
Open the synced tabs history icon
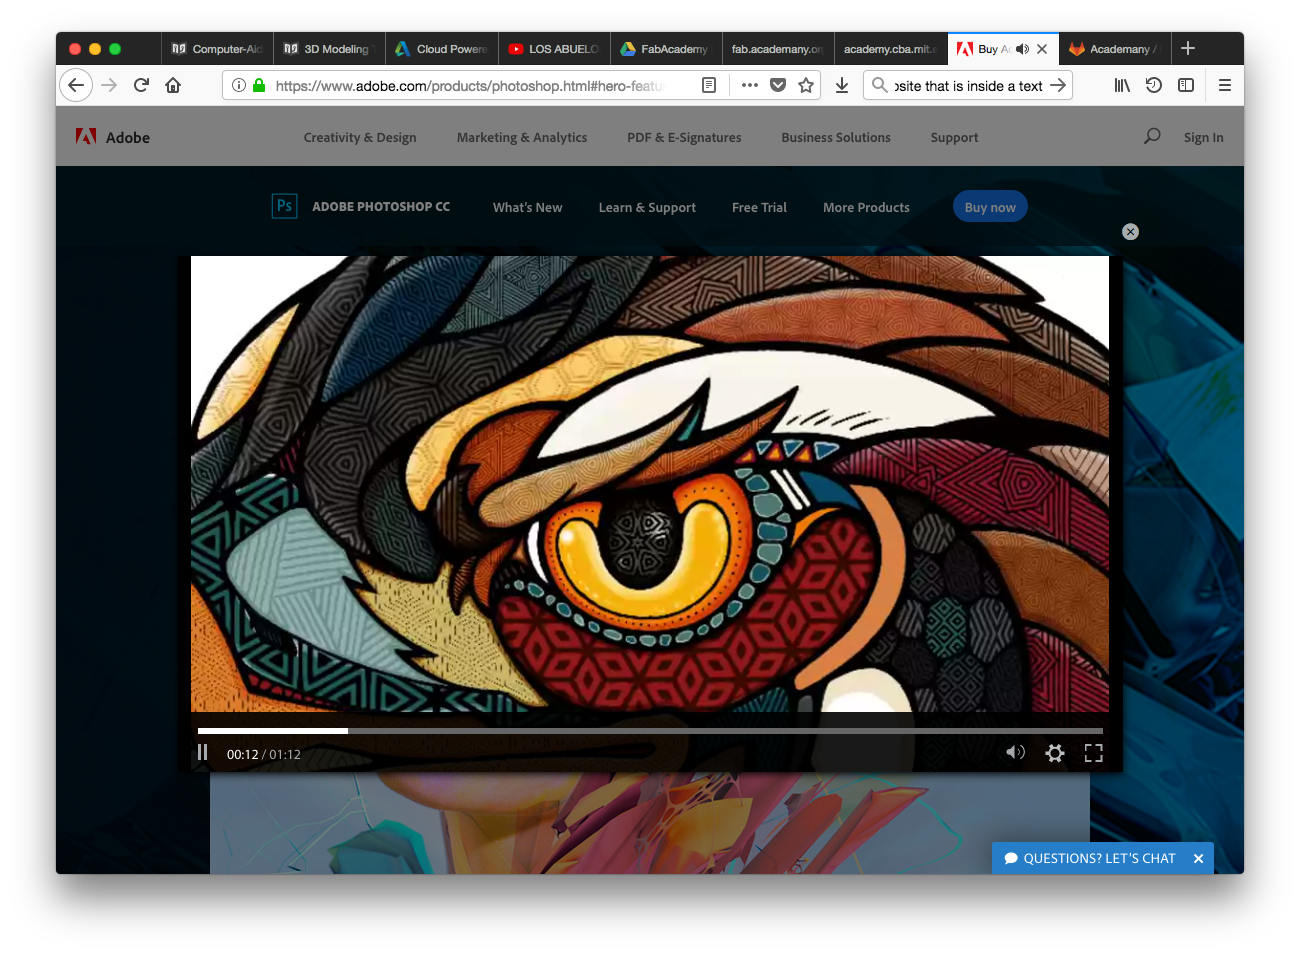[x=1154, y=86]
